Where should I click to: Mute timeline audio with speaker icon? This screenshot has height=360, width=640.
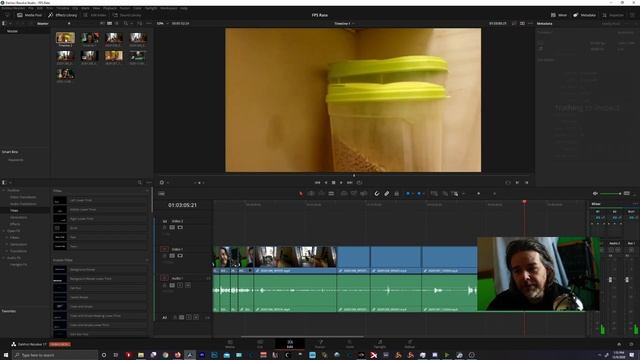click(595, 193)
